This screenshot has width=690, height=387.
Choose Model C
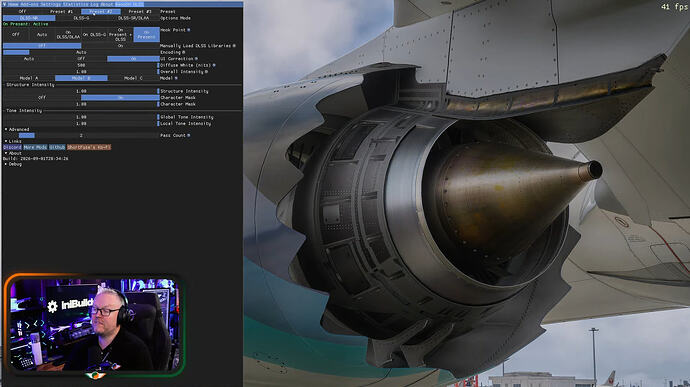tap(133, 78)
